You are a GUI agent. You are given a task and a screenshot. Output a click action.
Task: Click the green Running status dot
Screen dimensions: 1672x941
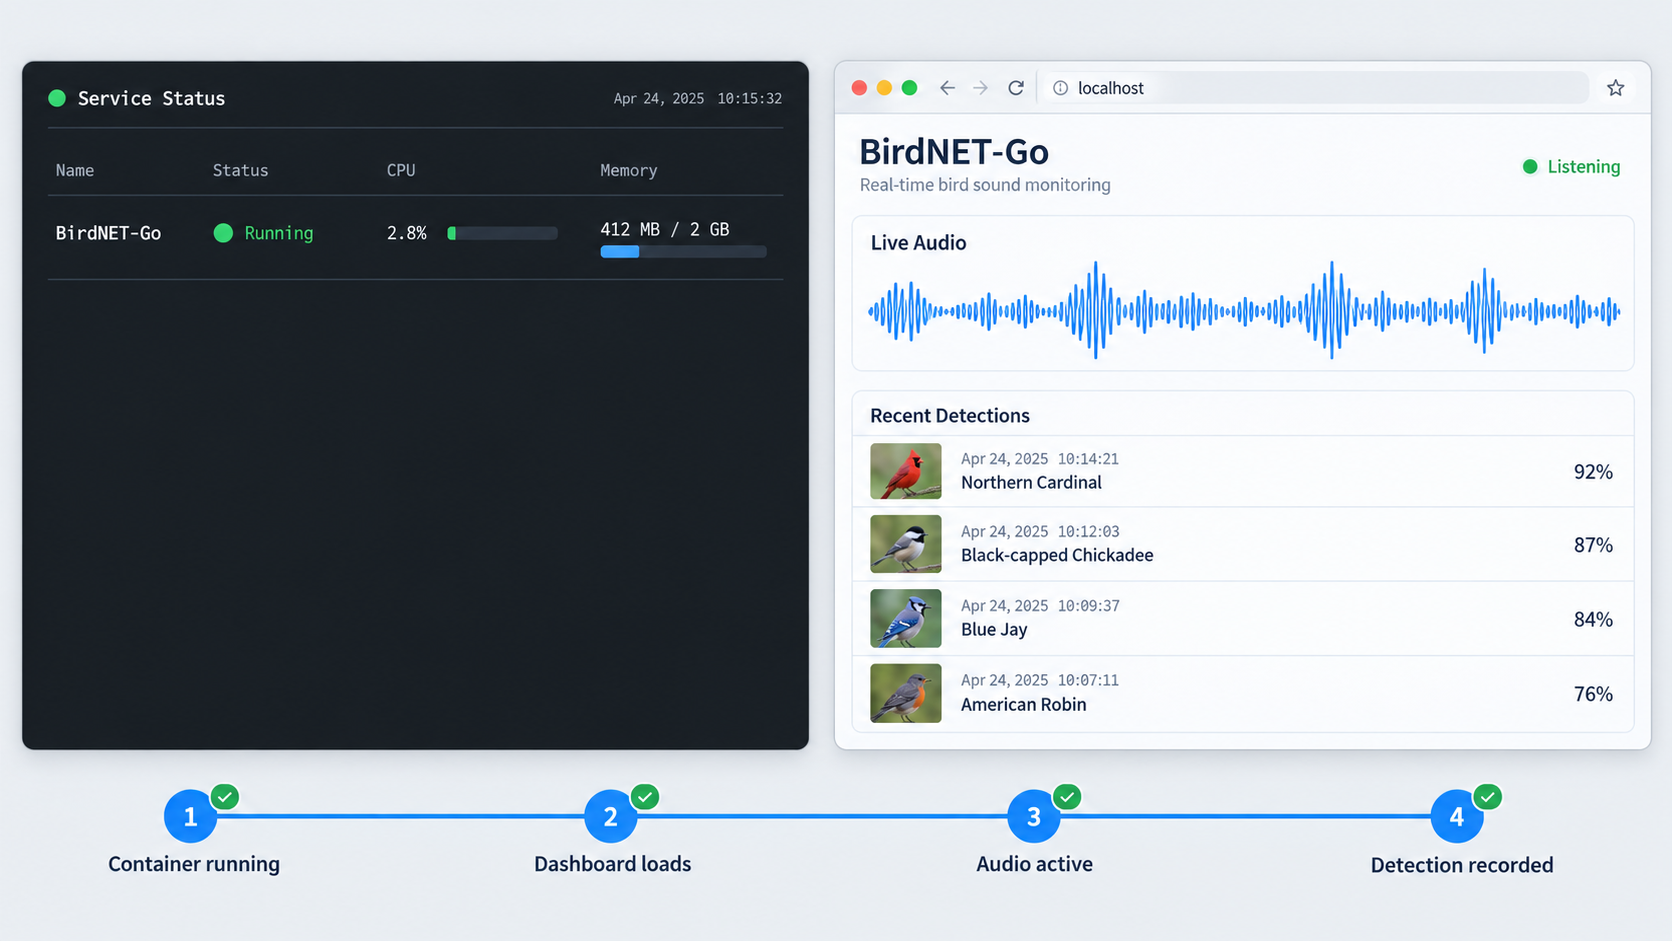pyautogui.click(x=223, y=233)
